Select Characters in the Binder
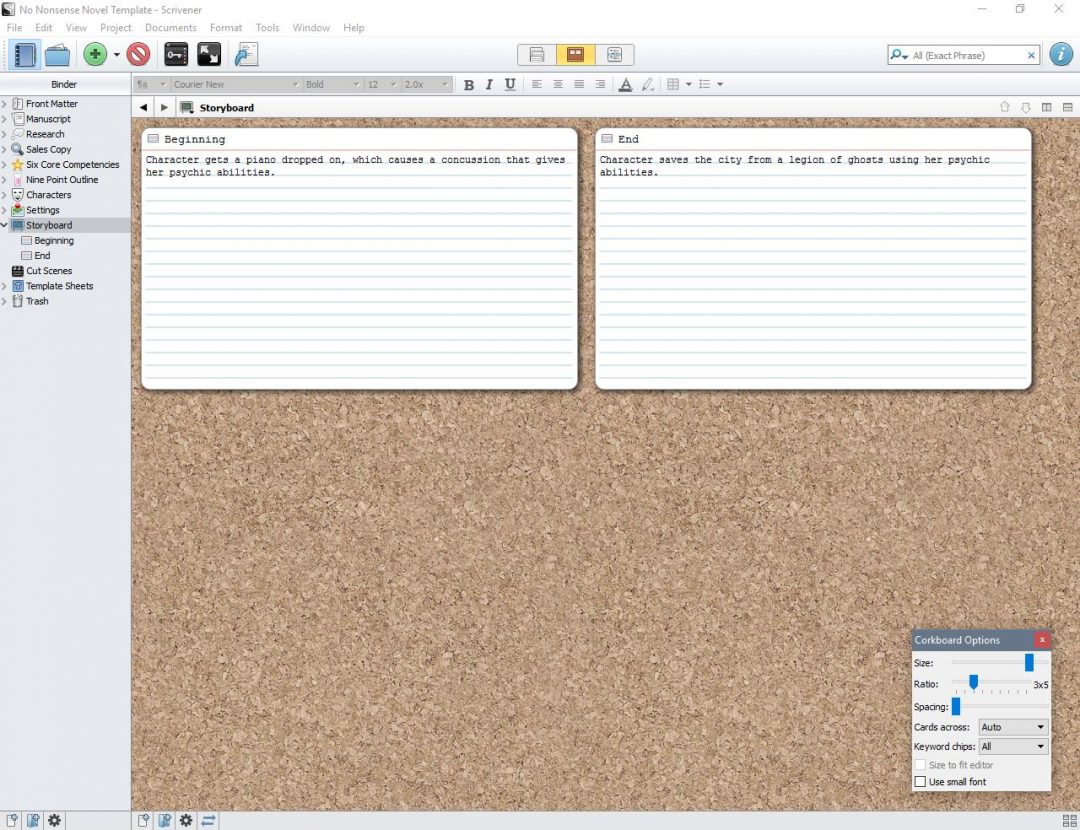 pyautogui.click(x=48, y=195)
